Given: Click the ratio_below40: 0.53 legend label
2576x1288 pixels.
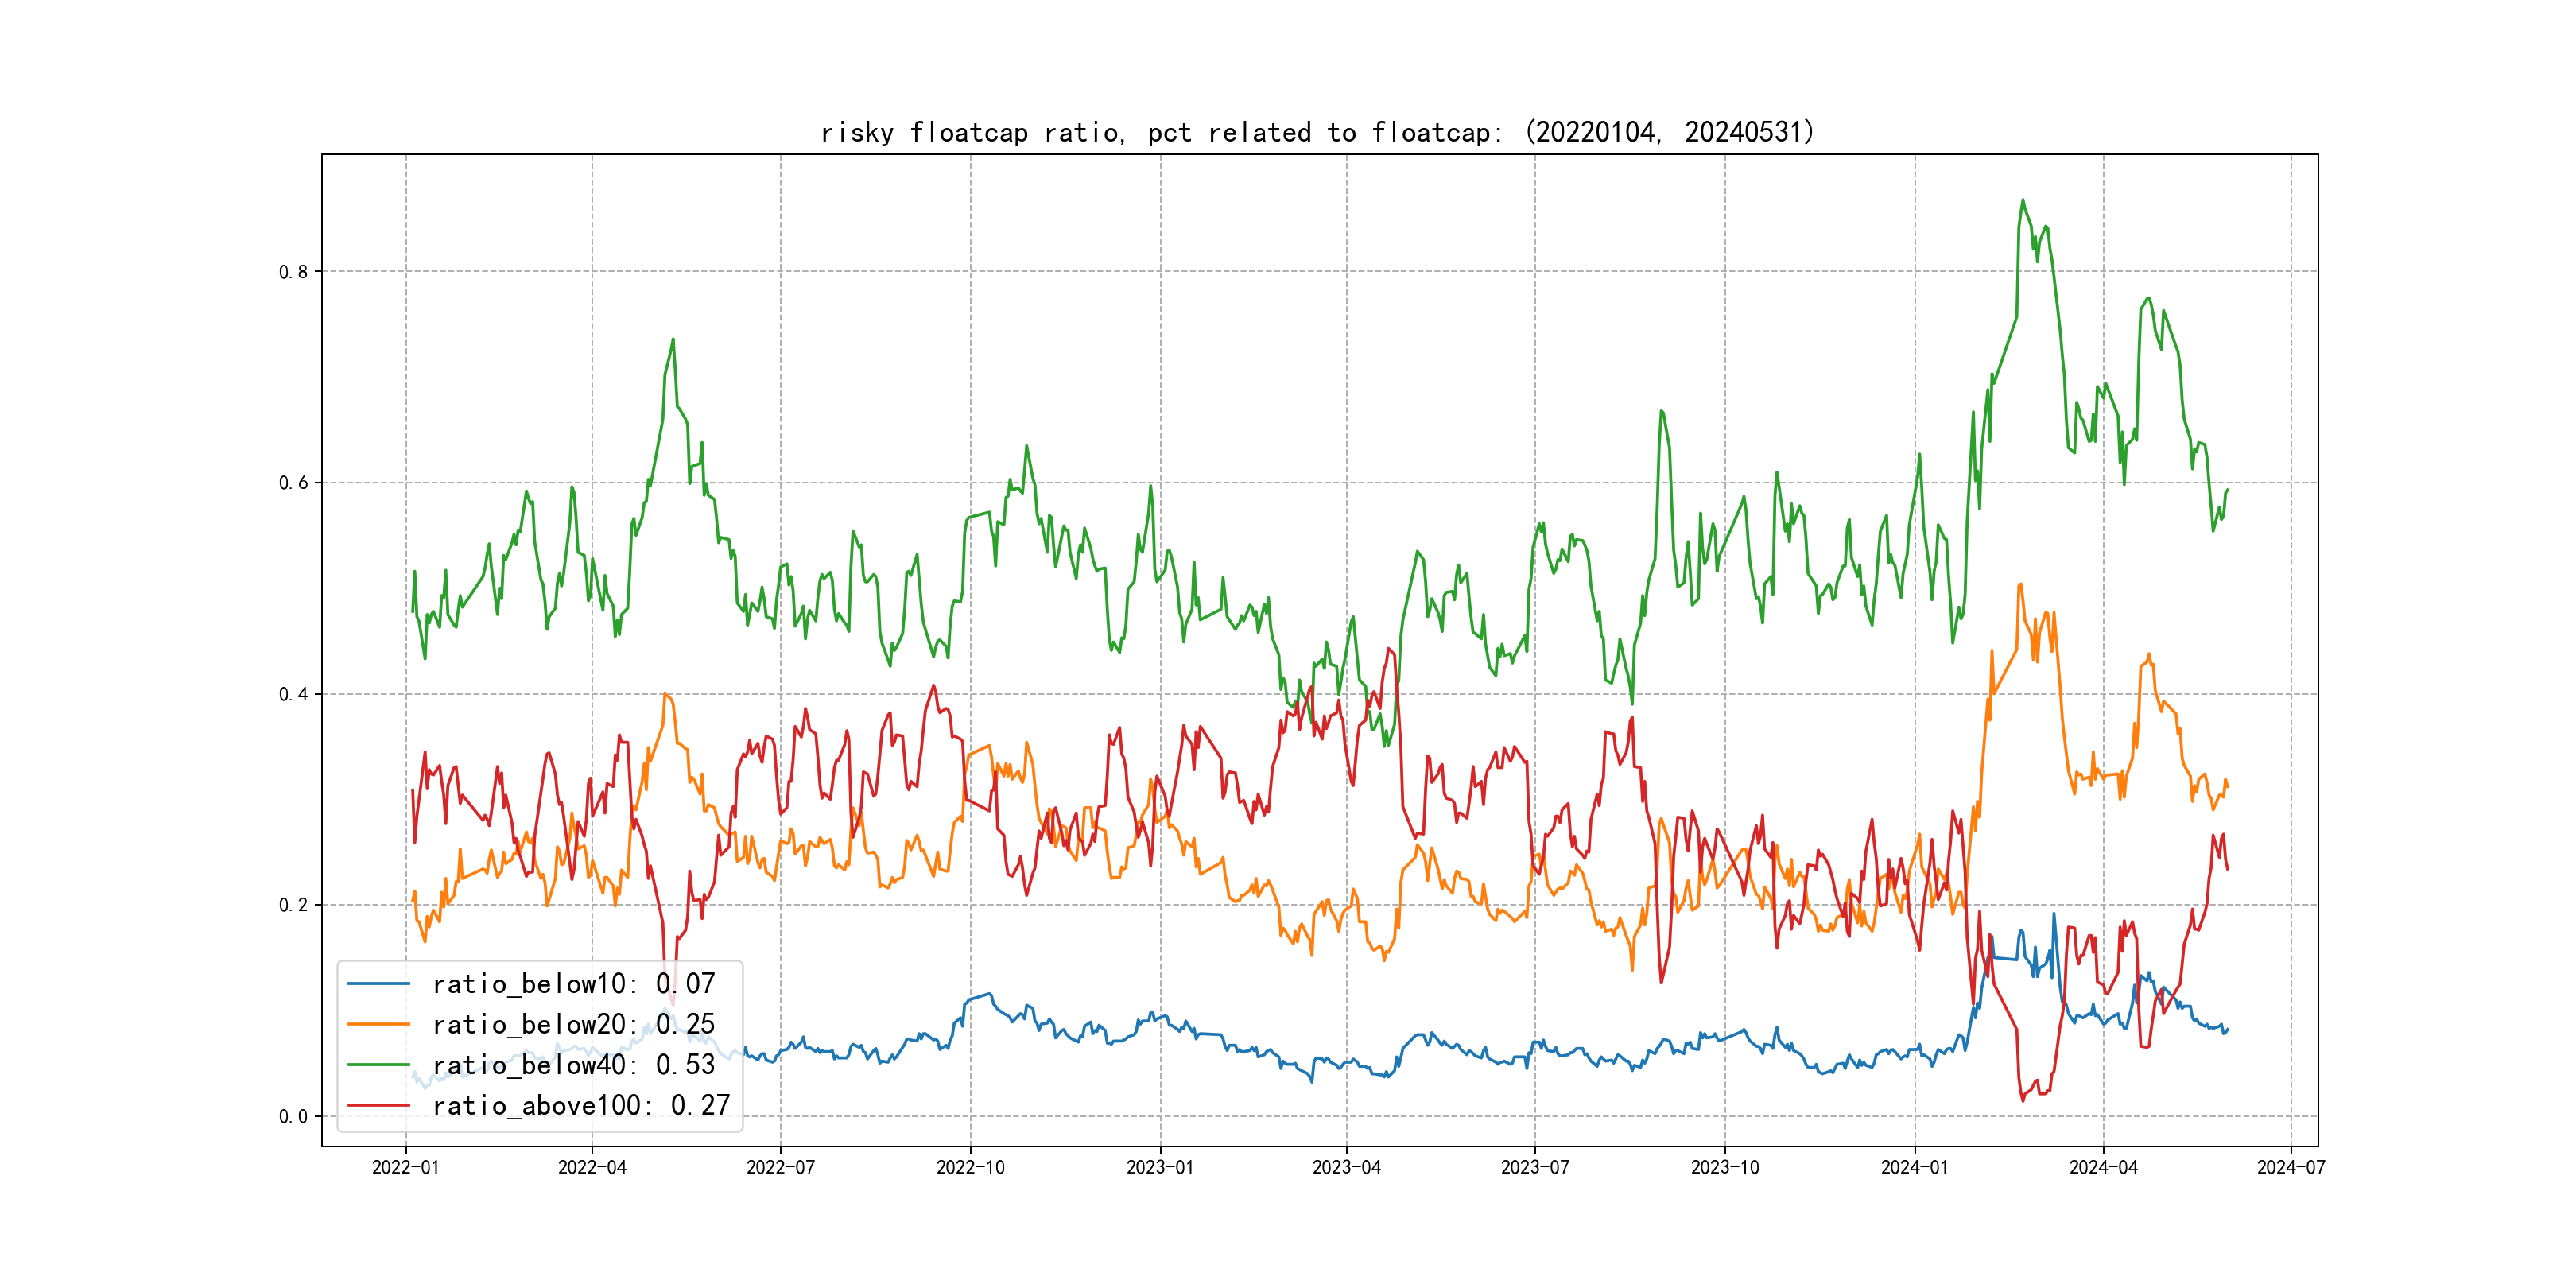Looking at the screenshot, I should [x=573, y=1065].
